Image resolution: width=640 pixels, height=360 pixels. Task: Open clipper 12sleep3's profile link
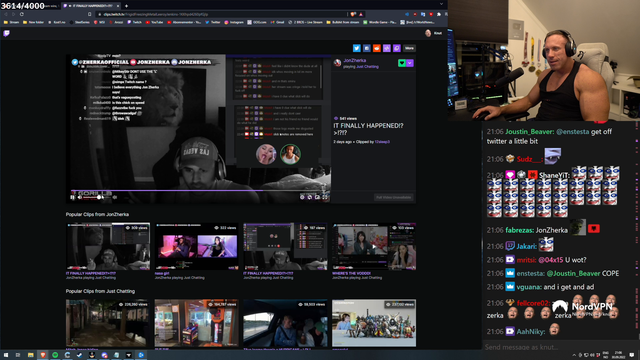click(382, 142)
